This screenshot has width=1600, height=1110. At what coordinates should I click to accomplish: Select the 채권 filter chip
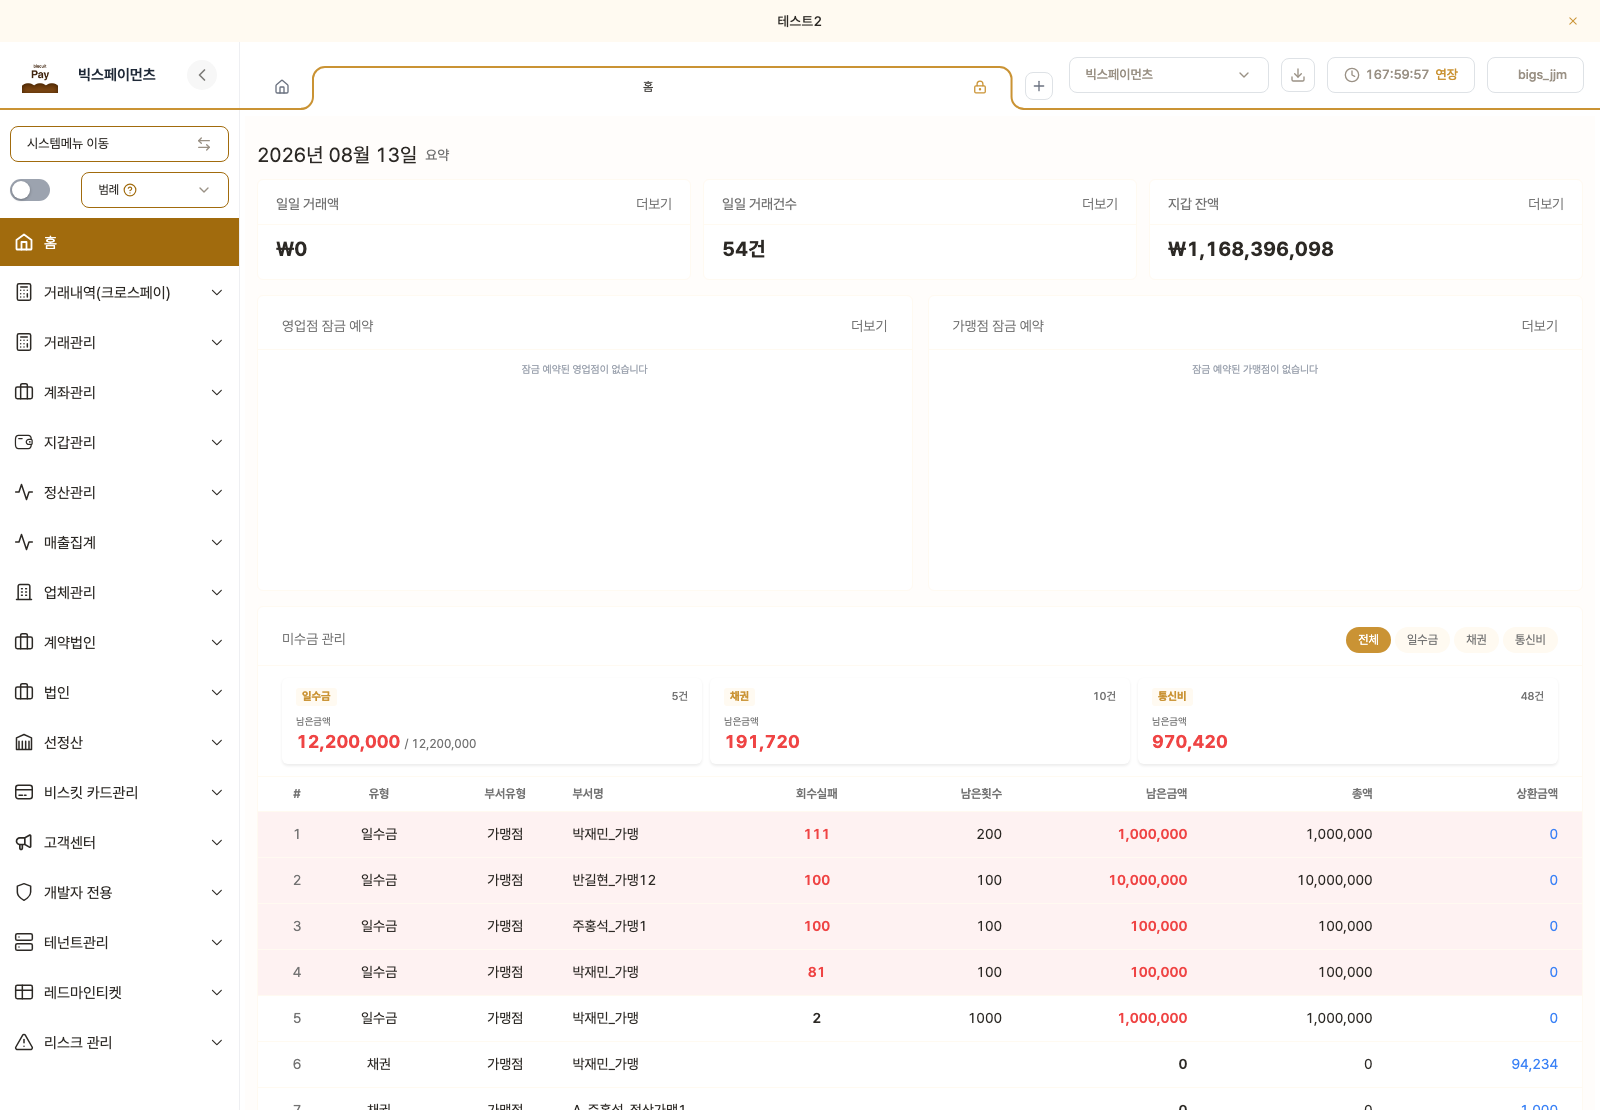[x=1476, y=640]
